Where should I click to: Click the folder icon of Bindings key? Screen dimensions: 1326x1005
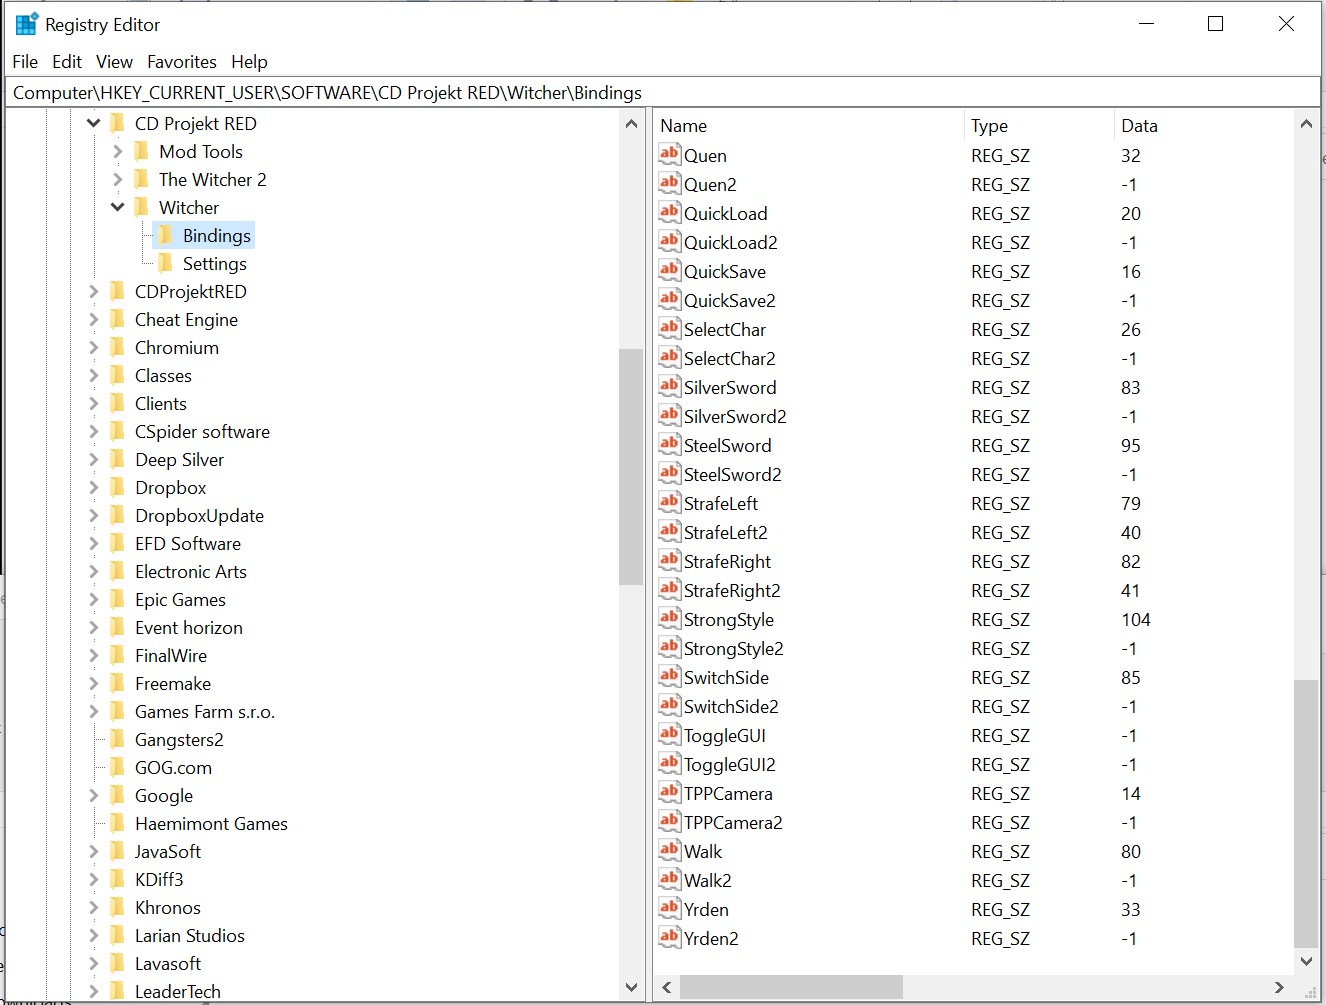coord(165,235)
